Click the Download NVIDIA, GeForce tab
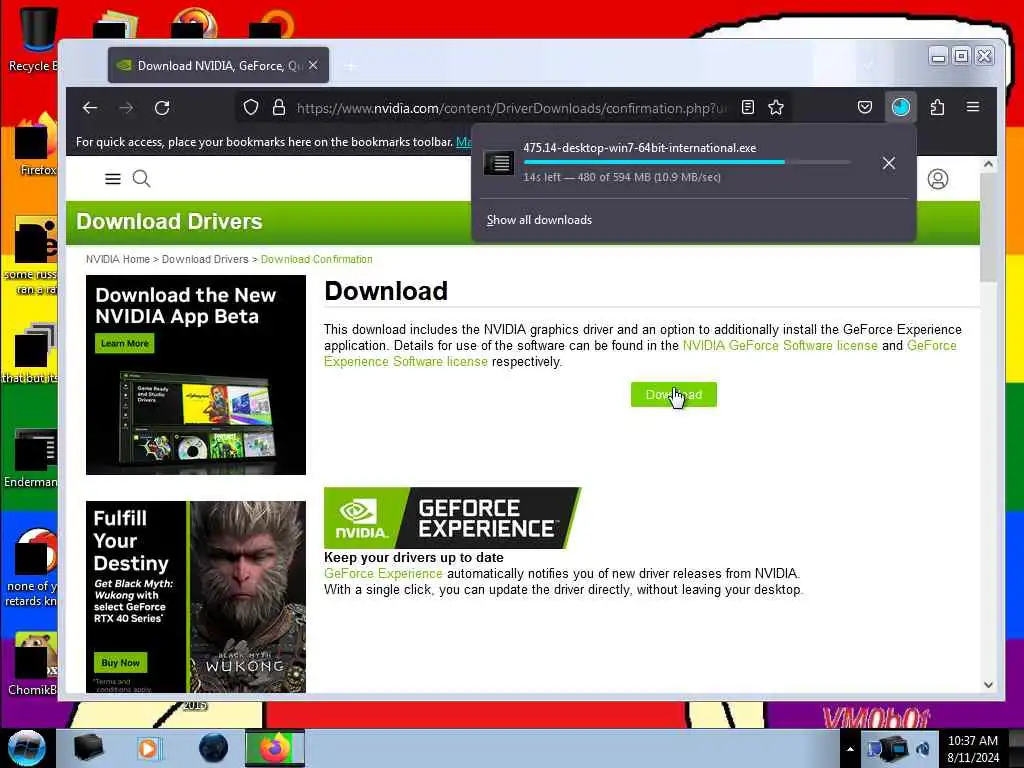The height and width of the screenshot is (768, 1024). click(218, 65)
